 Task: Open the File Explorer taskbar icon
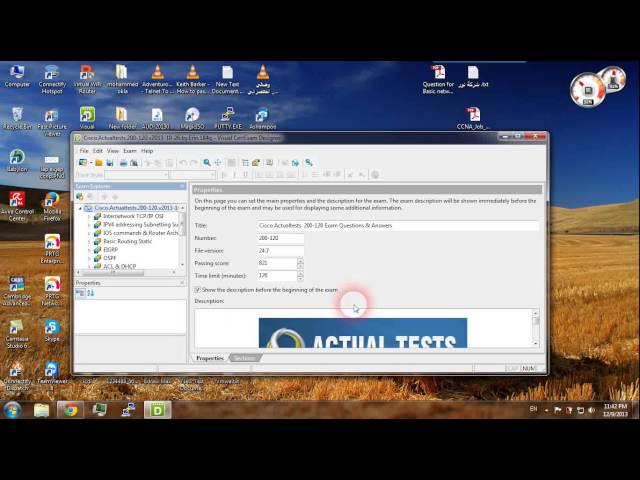pyautogui.click(x=41, y=410)
